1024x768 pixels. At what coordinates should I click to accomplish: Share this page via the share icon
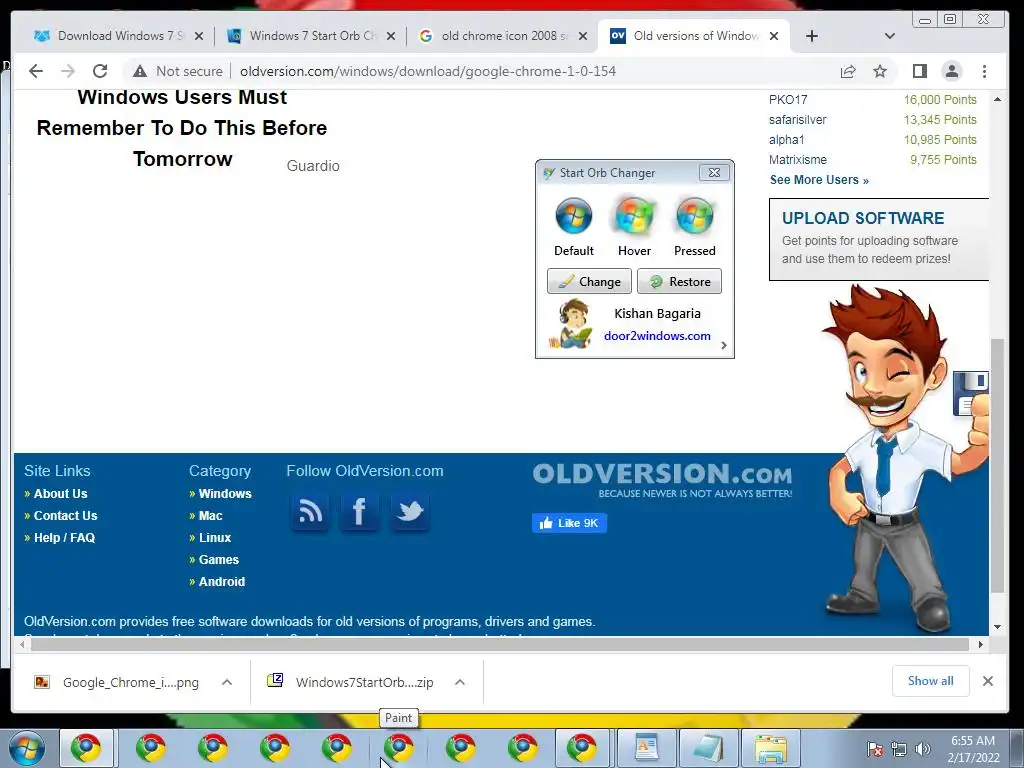[848, 71]
